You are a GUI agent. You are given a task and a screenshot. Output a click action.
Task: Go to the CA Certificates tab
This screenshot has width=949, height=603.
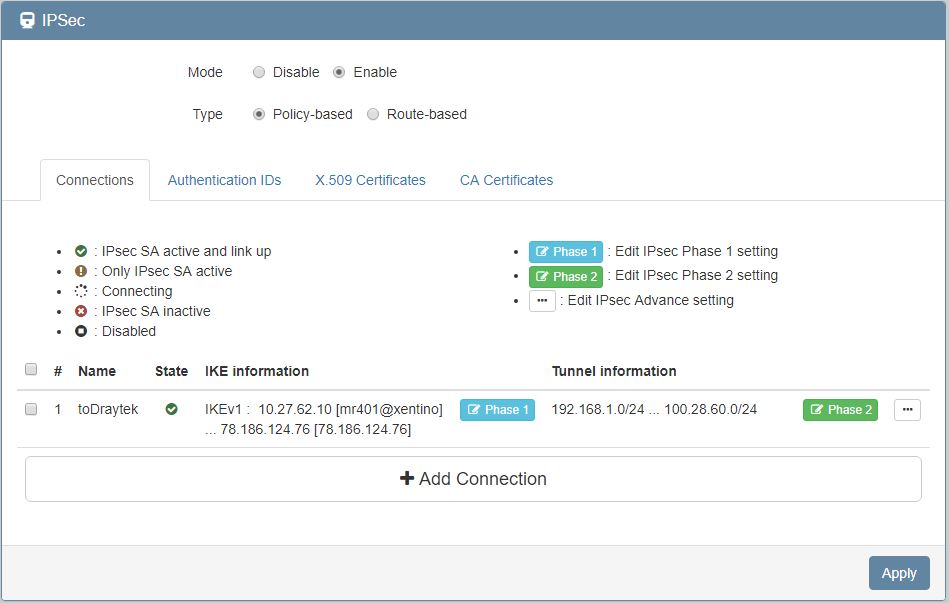click(x=506, y=180)
